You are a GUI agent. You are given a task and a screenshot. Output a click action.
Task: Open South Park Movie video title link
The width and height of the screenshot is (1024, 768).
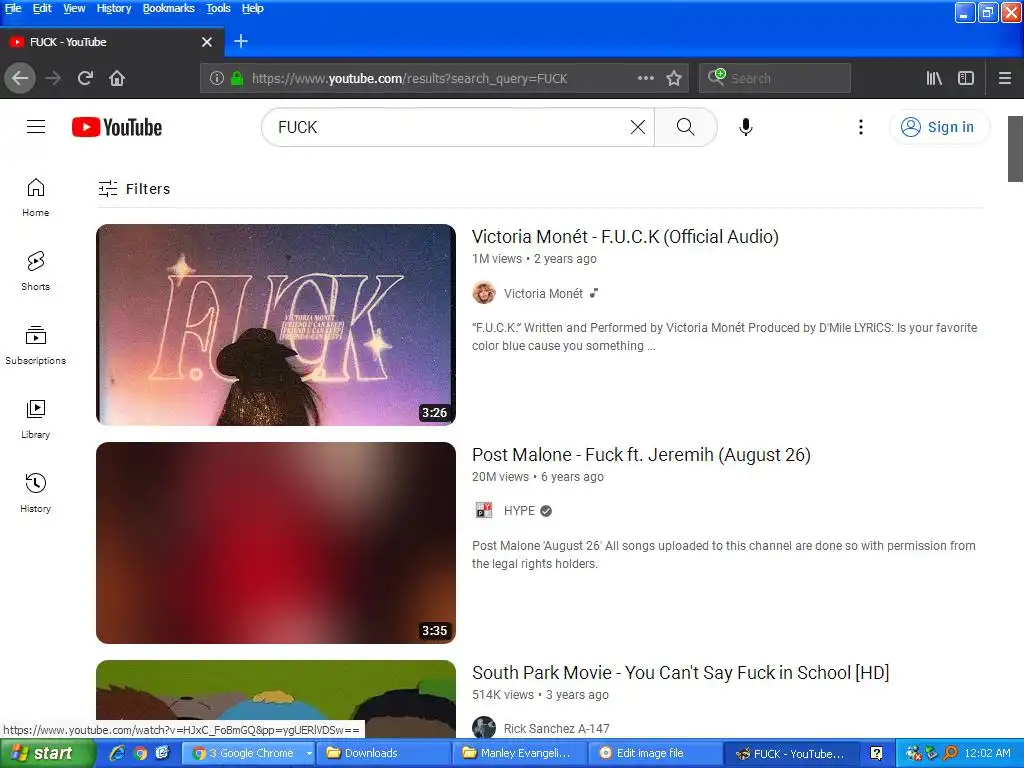[680, 673]
